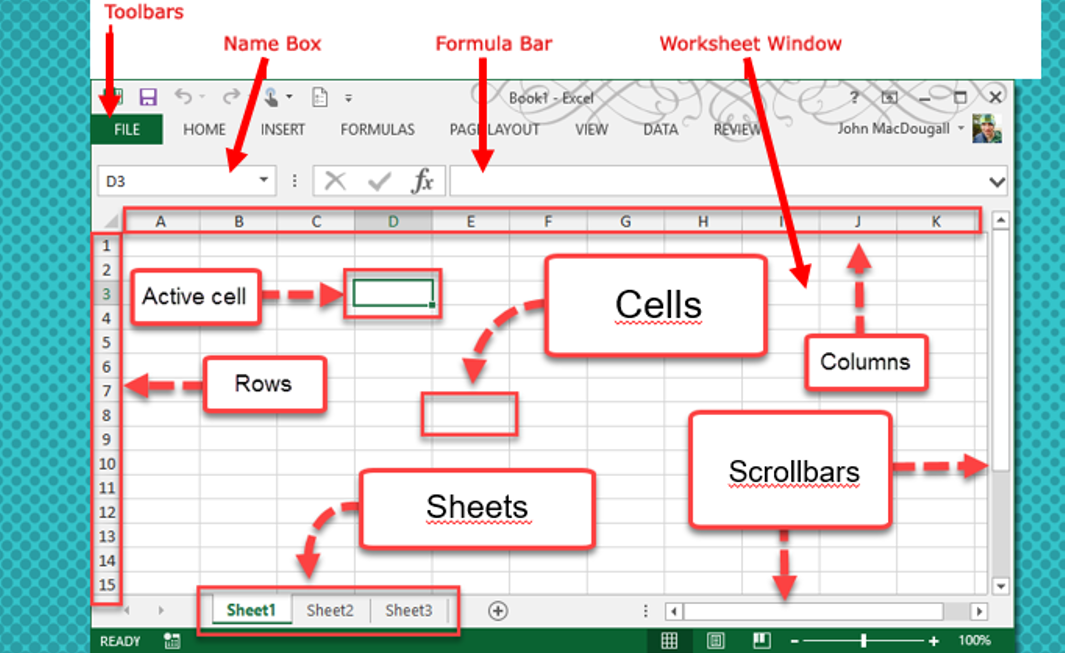Click the Insert Function fx icon
The width and height of the screenshot is (1065, 653).
423,181
